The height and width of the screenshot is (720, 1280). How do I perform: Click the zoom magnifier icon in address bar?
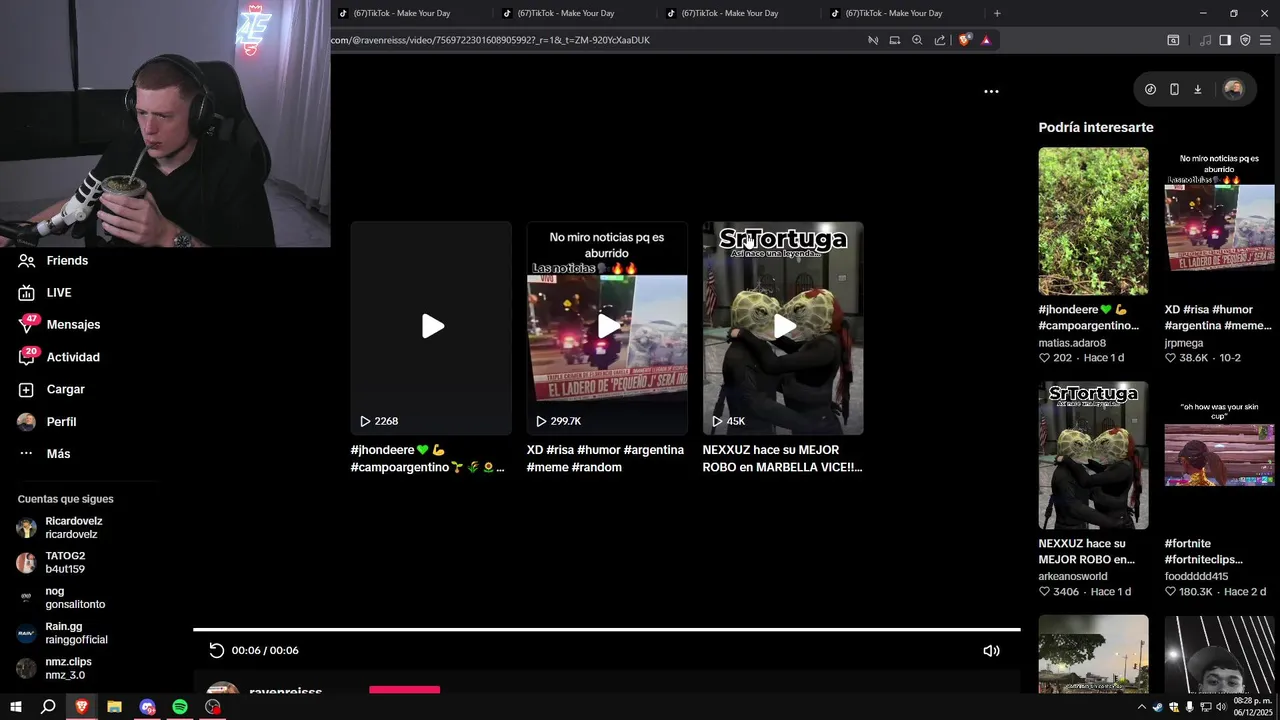point(917,40)
